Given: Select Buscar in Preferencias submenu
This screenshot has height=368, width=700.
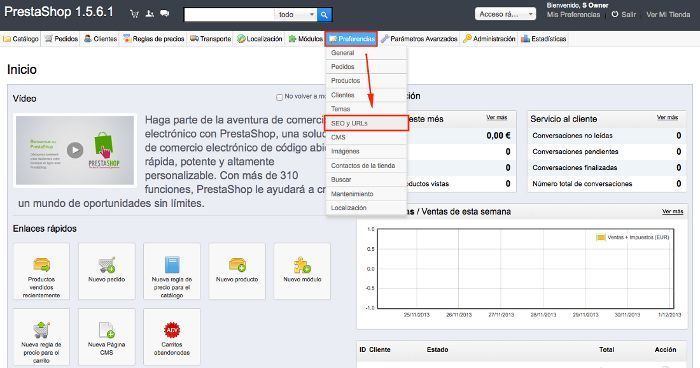Looking at the screenshot, I should coord(366,180).
